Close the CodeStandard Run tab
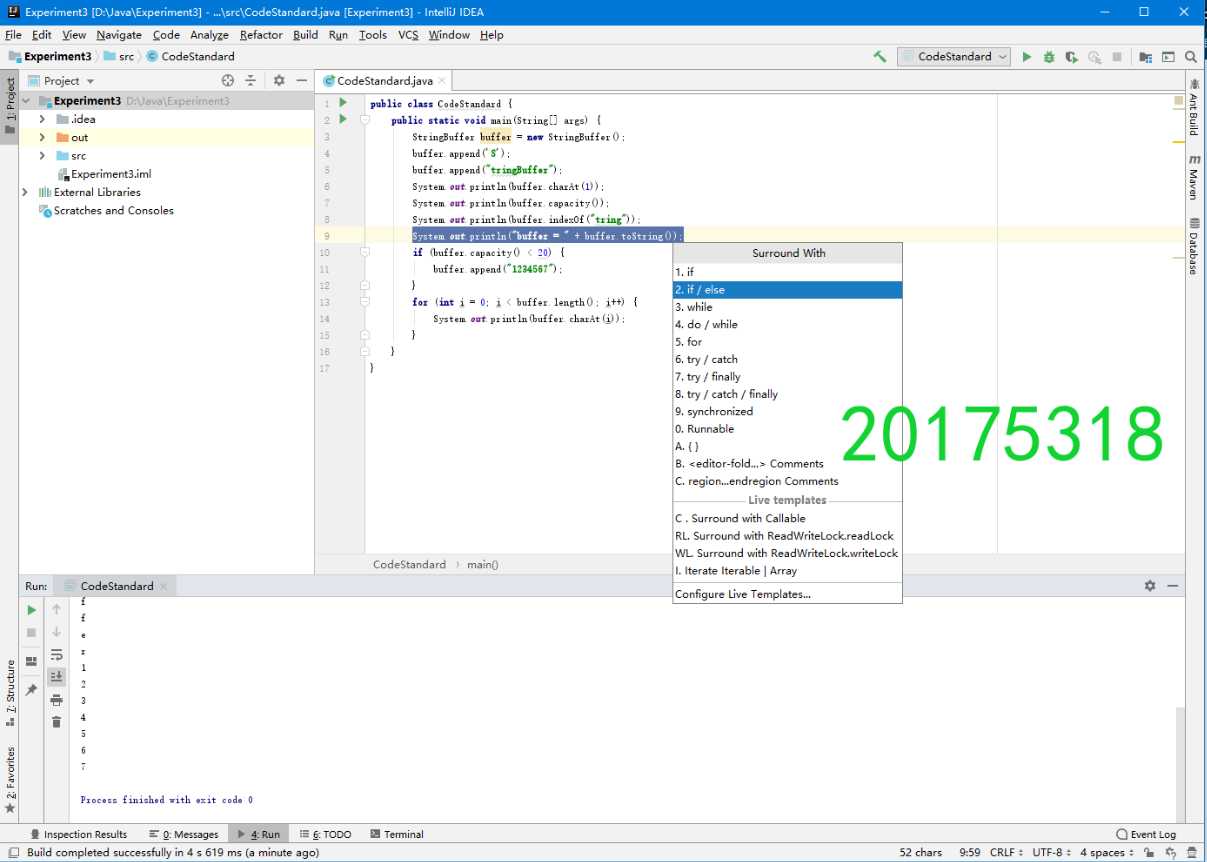 point(164,586)
